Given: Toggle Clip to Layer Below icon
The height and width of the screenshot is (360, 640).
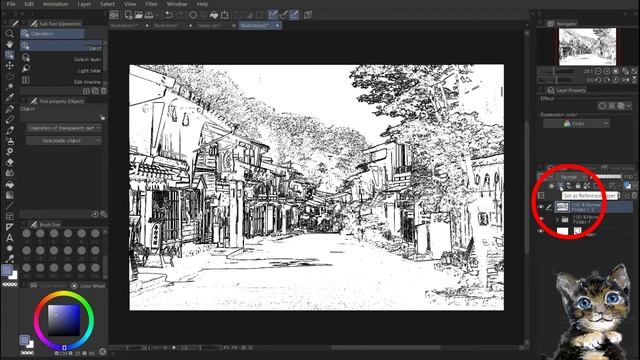Looking at the screenshot, I should 551,186.
